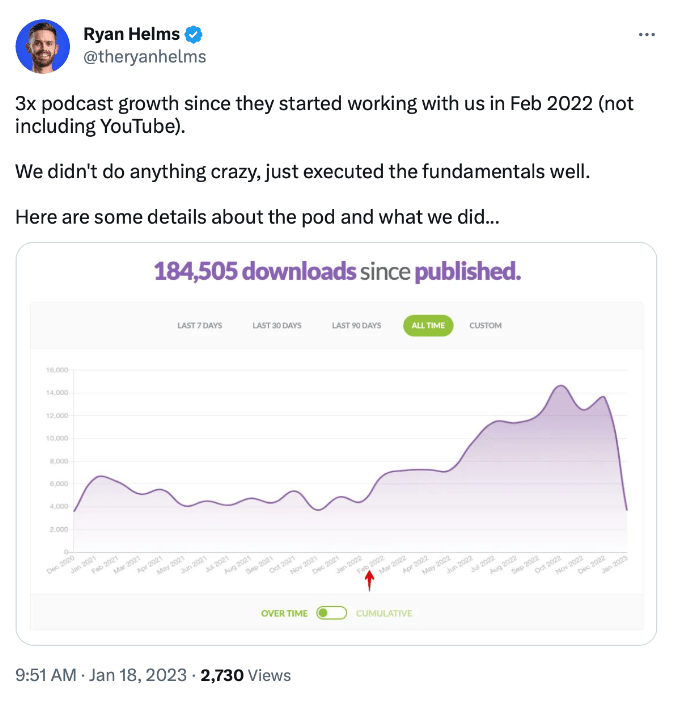
Task: Select the LAST 30 DAYS tab
Action: pos(277,325)
